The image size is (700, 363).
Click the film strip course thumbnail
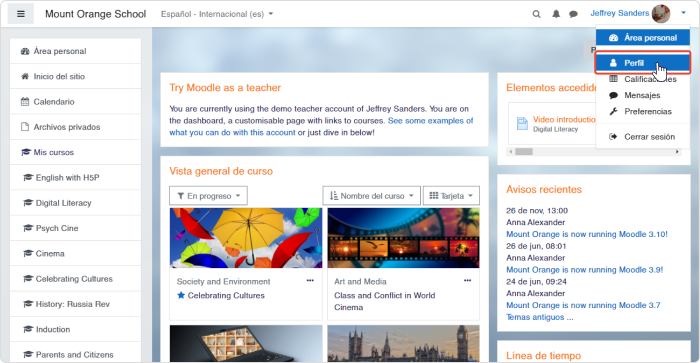pyautogui.click(x=404, y=238)
